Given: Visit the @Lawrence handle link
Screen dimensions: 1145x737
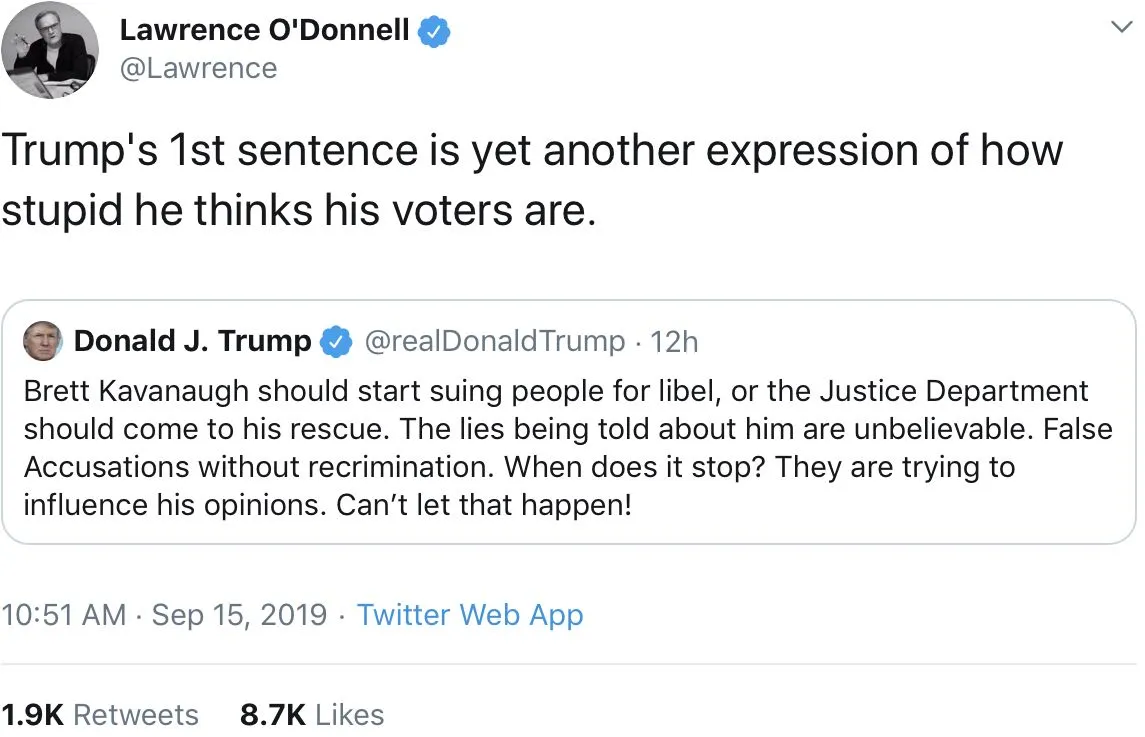Looking at the screenshot, I should [x=198, y=69].
